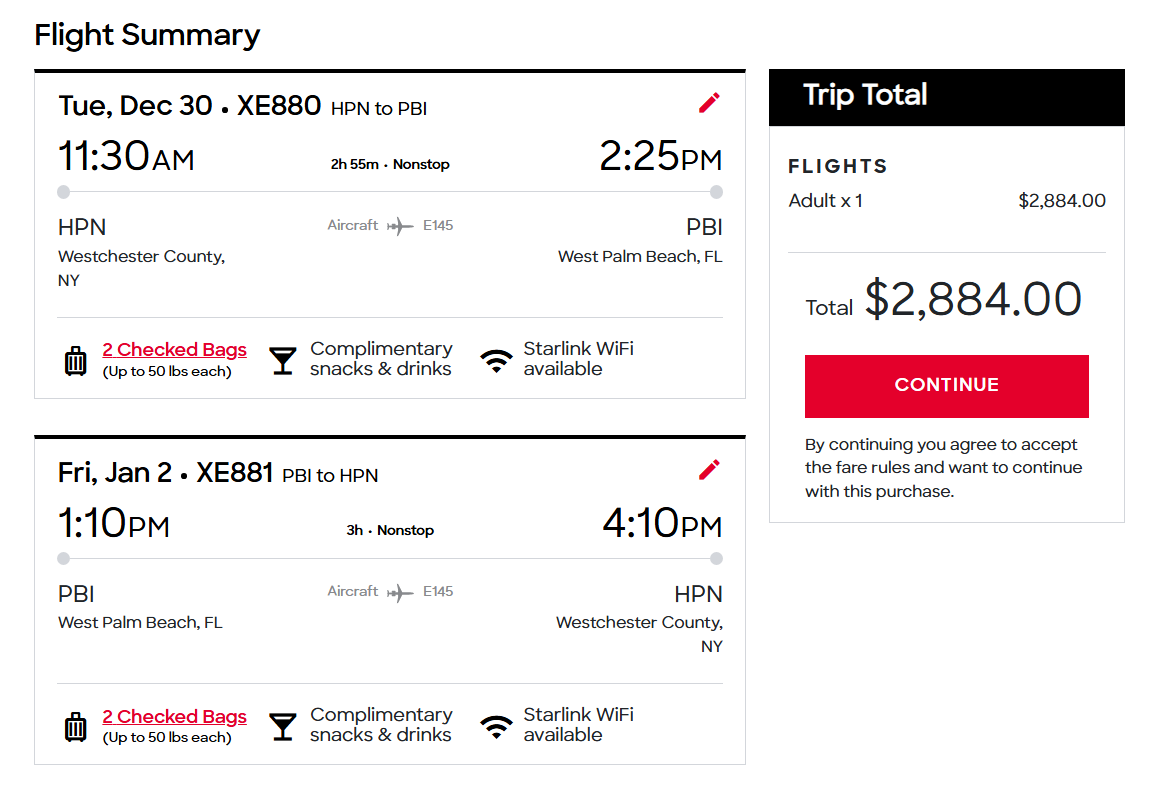Image resolution: width=1169 pixels, height=799 pixels.
Task: Click luggage icon in the XE881 card
Action: pyautogui.click(x=76, y=727)
